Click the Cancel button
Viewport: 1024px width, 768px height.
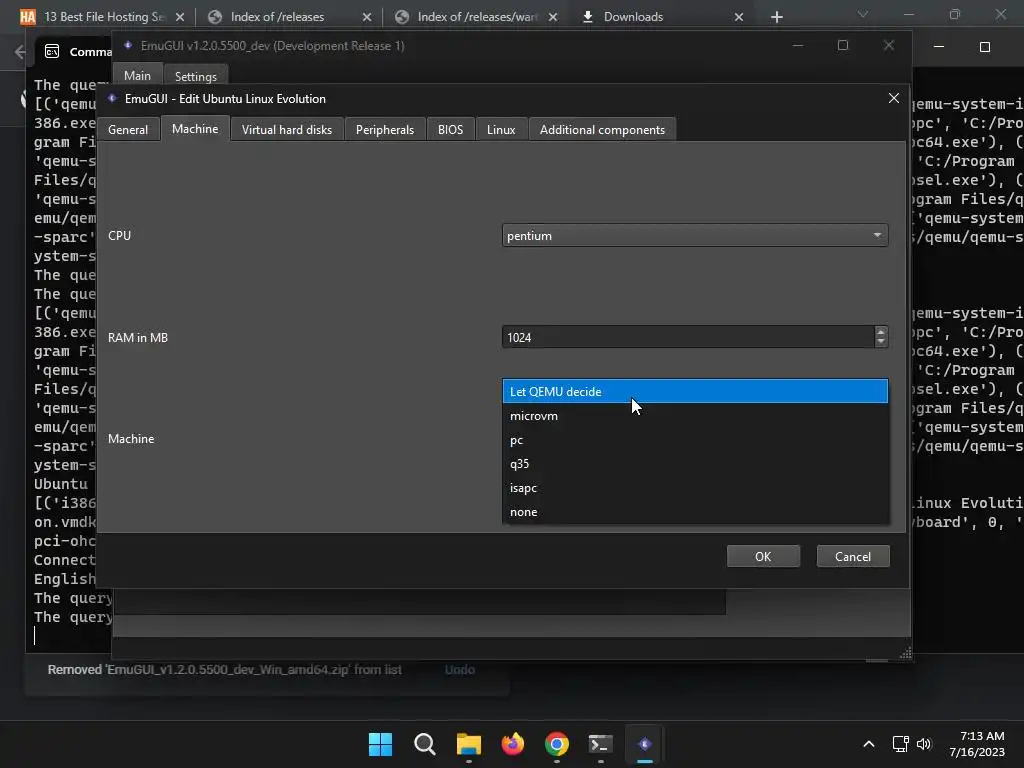click(853, 556)
